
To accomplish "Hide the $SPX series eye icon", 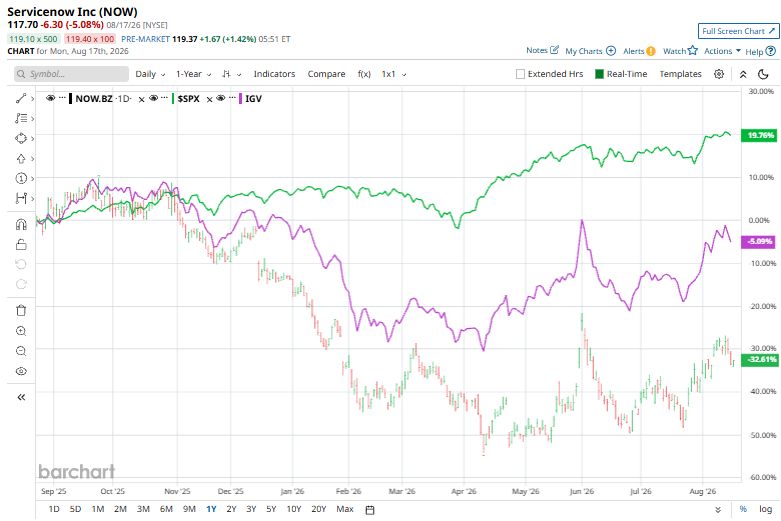I will 154,98.
